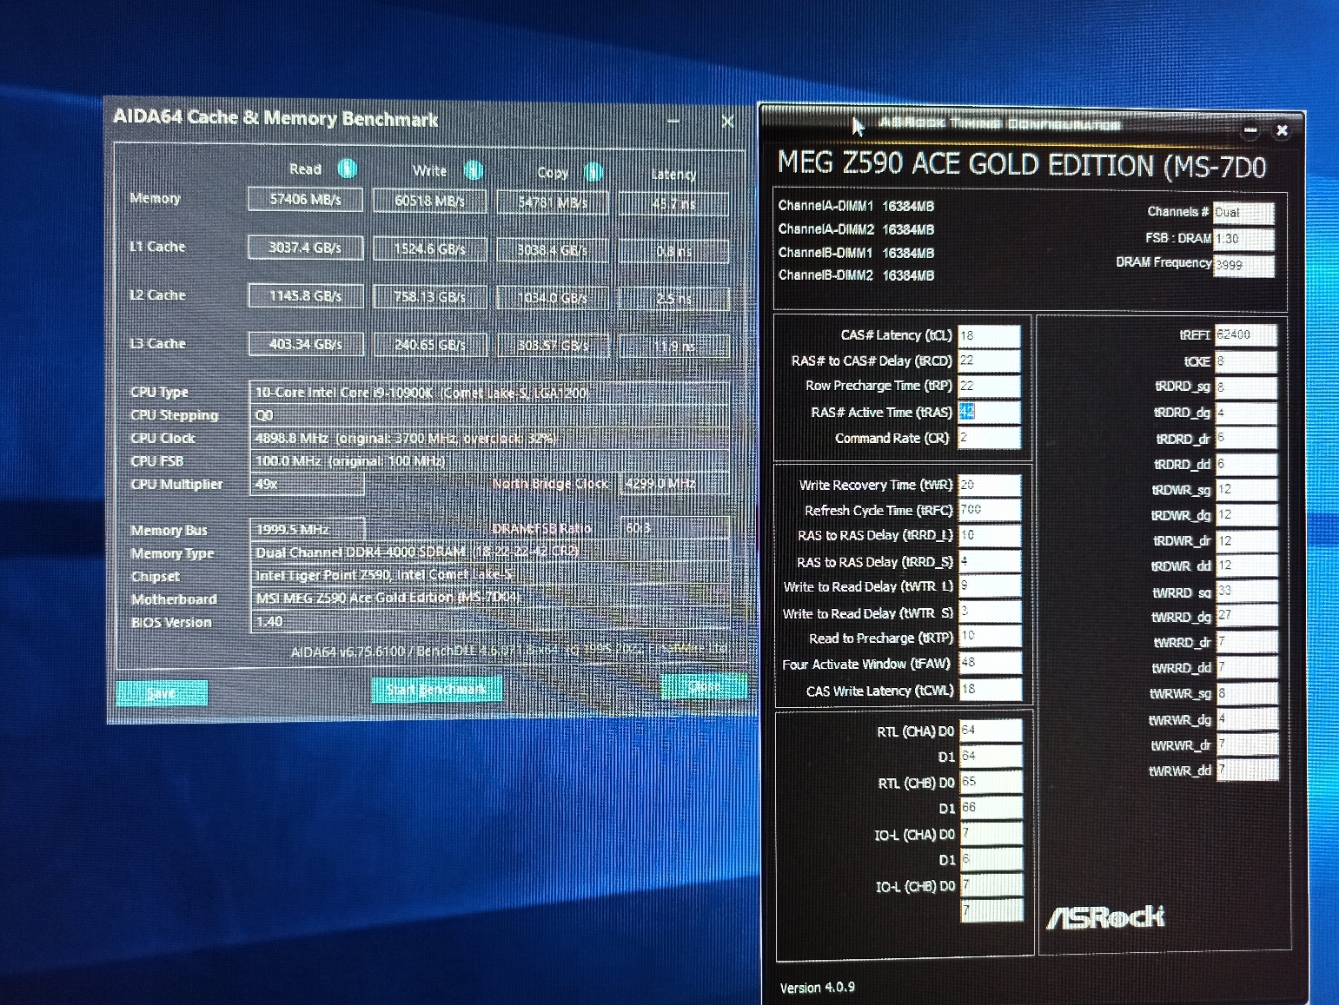Select the tREFI value field
The image size is (1339, 1005).
tap(1246, 335)
